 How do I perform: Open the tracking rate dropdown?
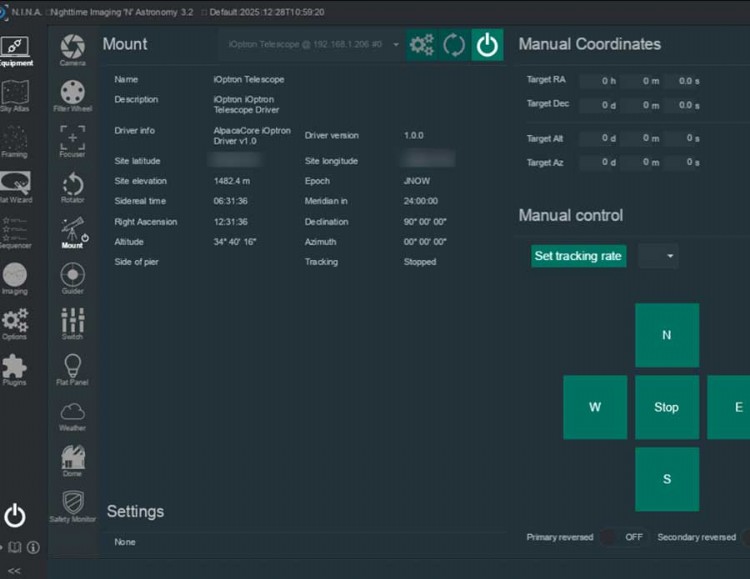pyautogui.click(x=658, y=256)
